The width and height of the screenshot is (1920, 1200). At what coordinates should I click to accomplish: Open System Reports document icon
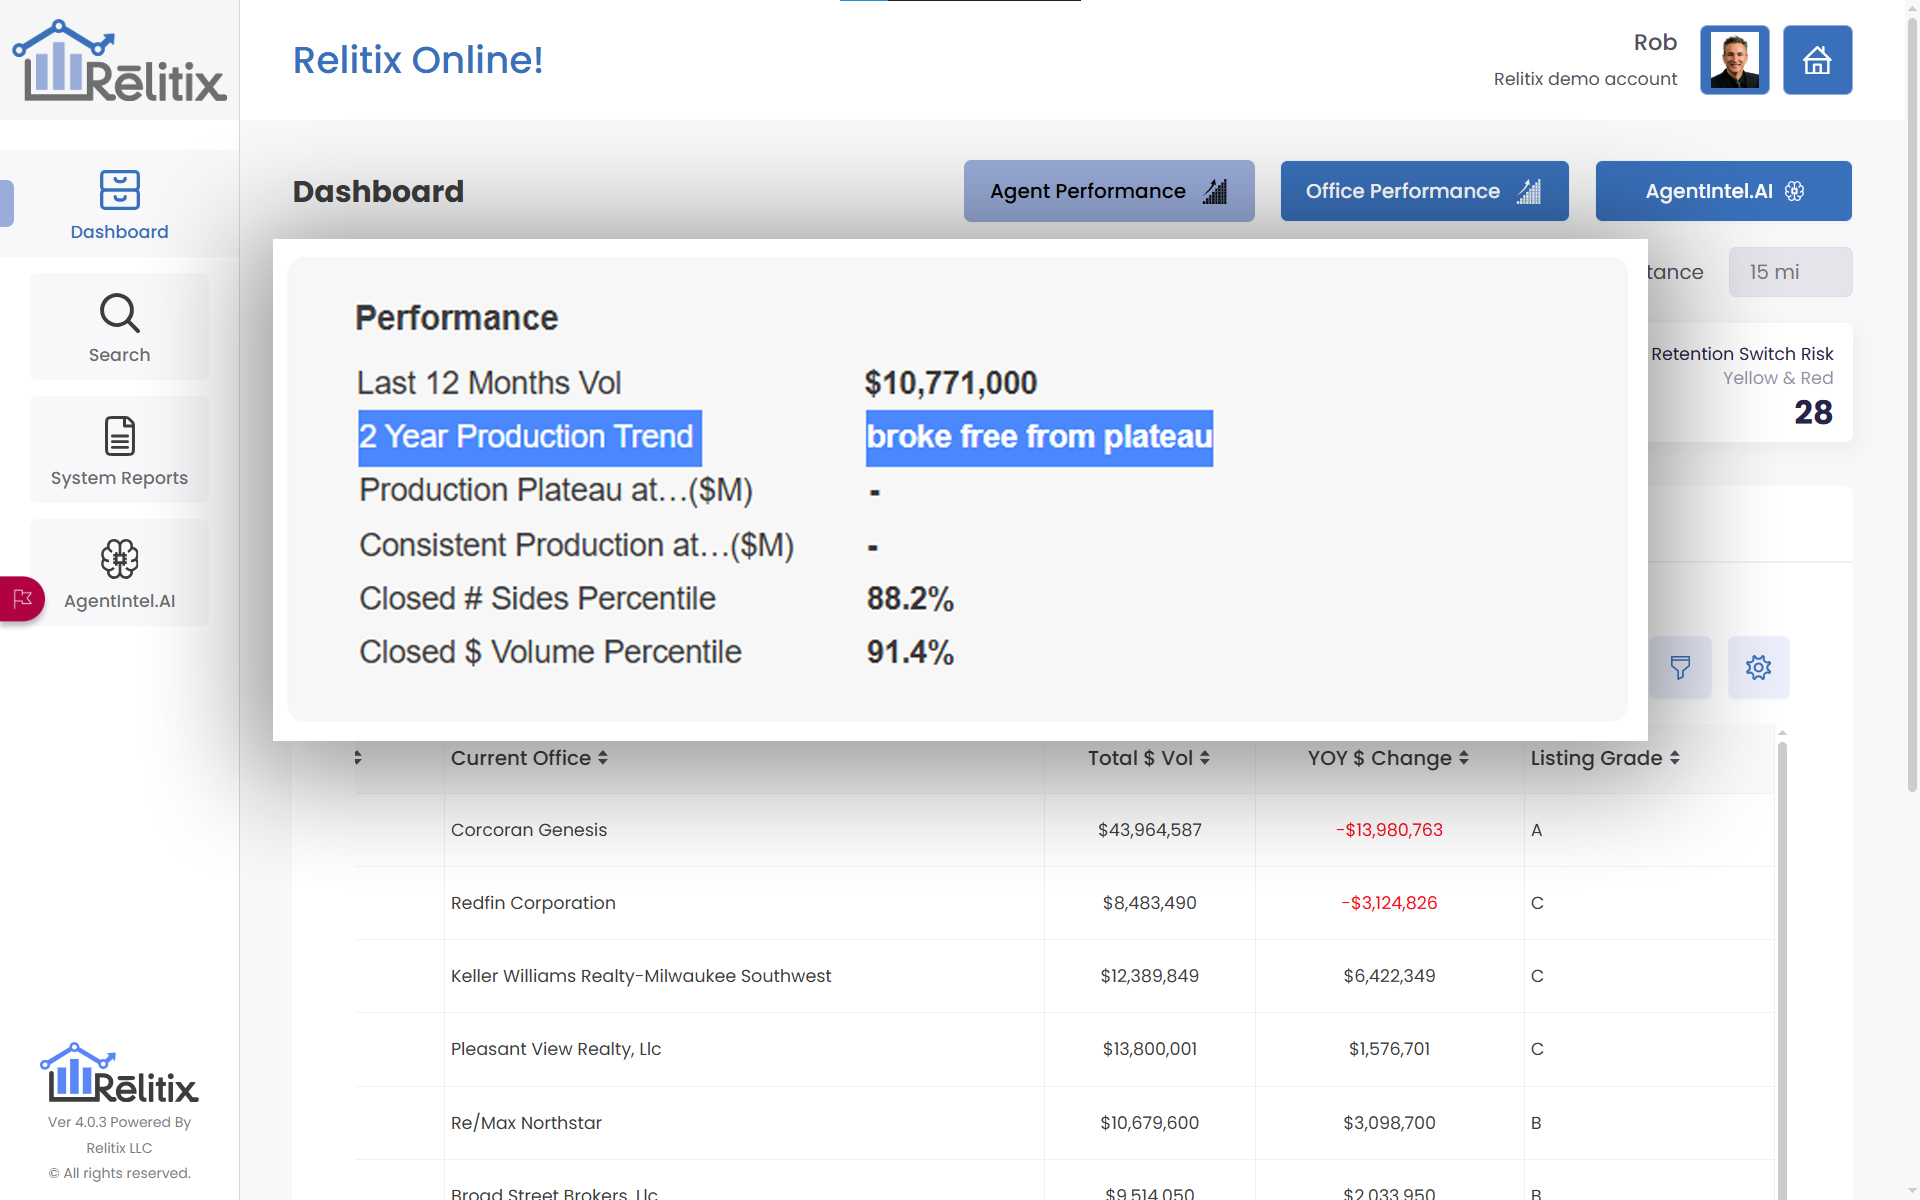tap(119, 437)
